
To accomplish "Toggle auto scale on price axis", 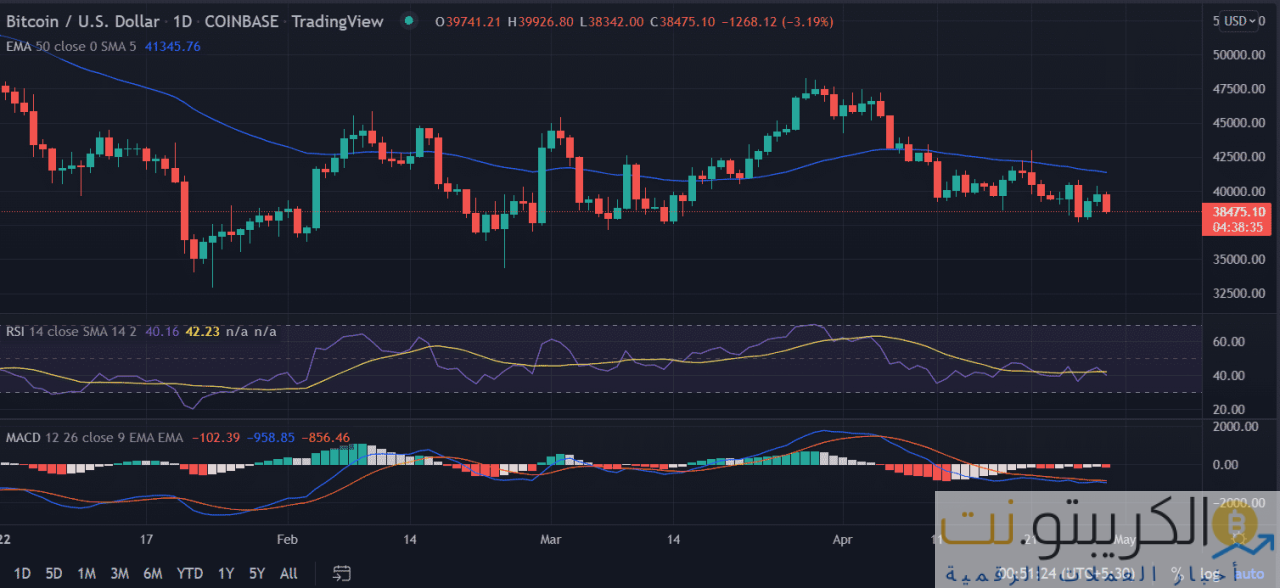I will tap(1250, 574).
